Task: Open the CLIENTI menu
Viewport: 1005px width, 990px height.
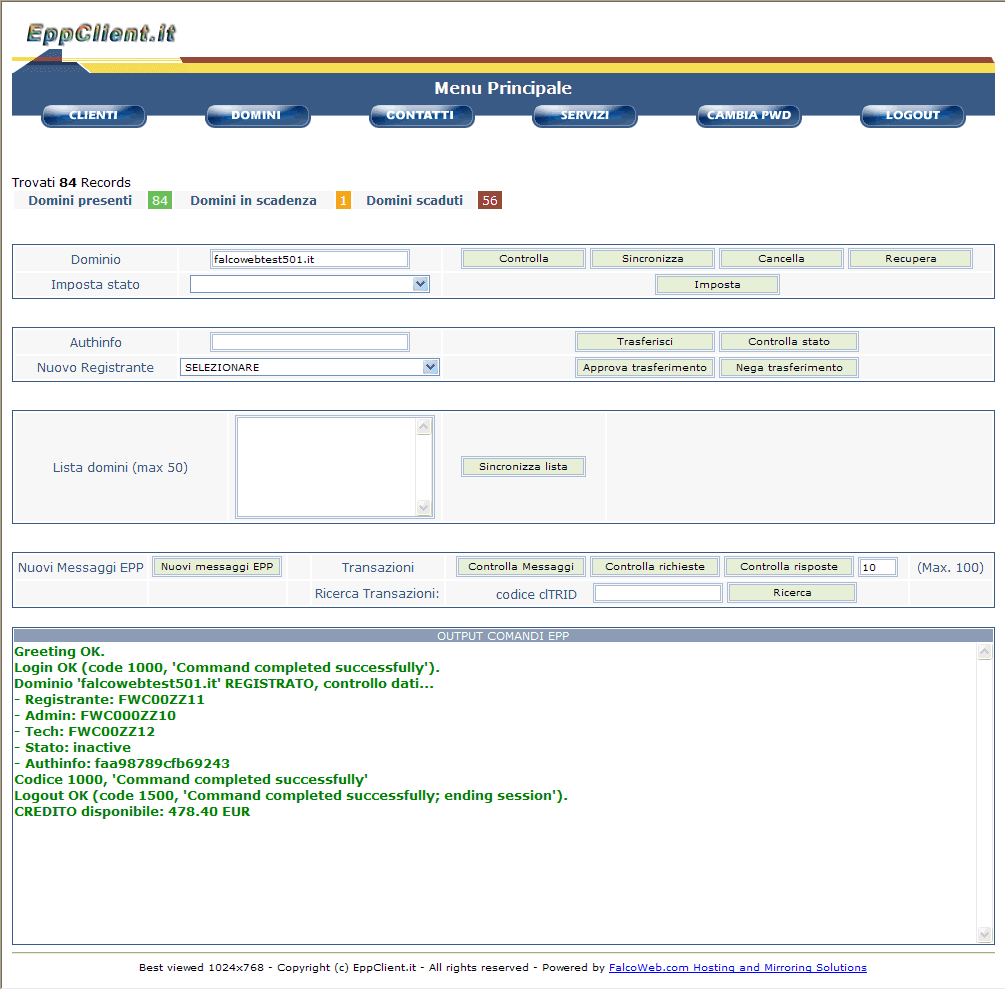Action: point(94,116)
